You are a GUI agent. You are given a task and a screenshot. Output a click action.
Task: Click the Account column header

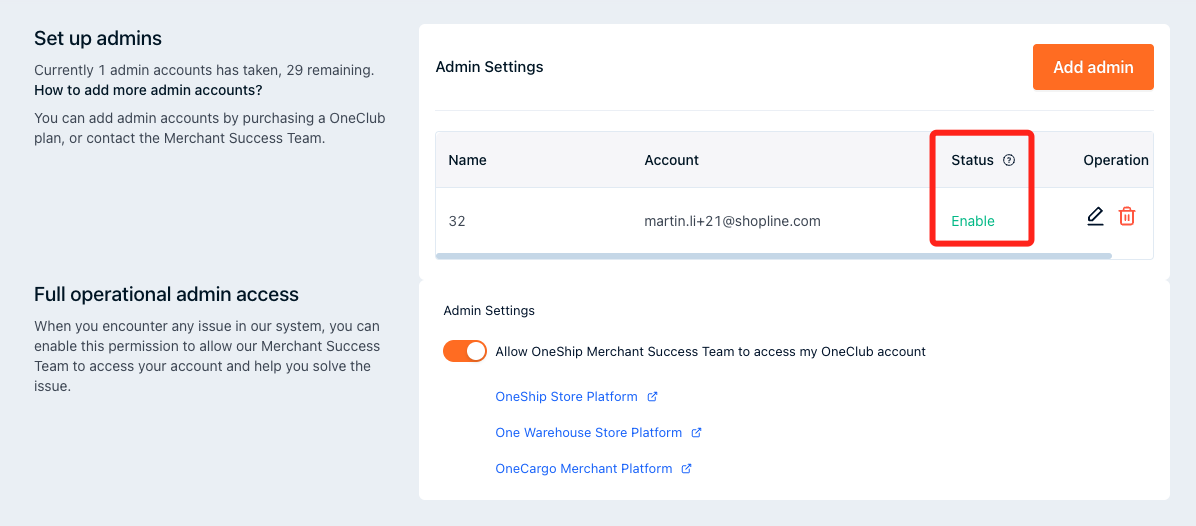point(671,160)
